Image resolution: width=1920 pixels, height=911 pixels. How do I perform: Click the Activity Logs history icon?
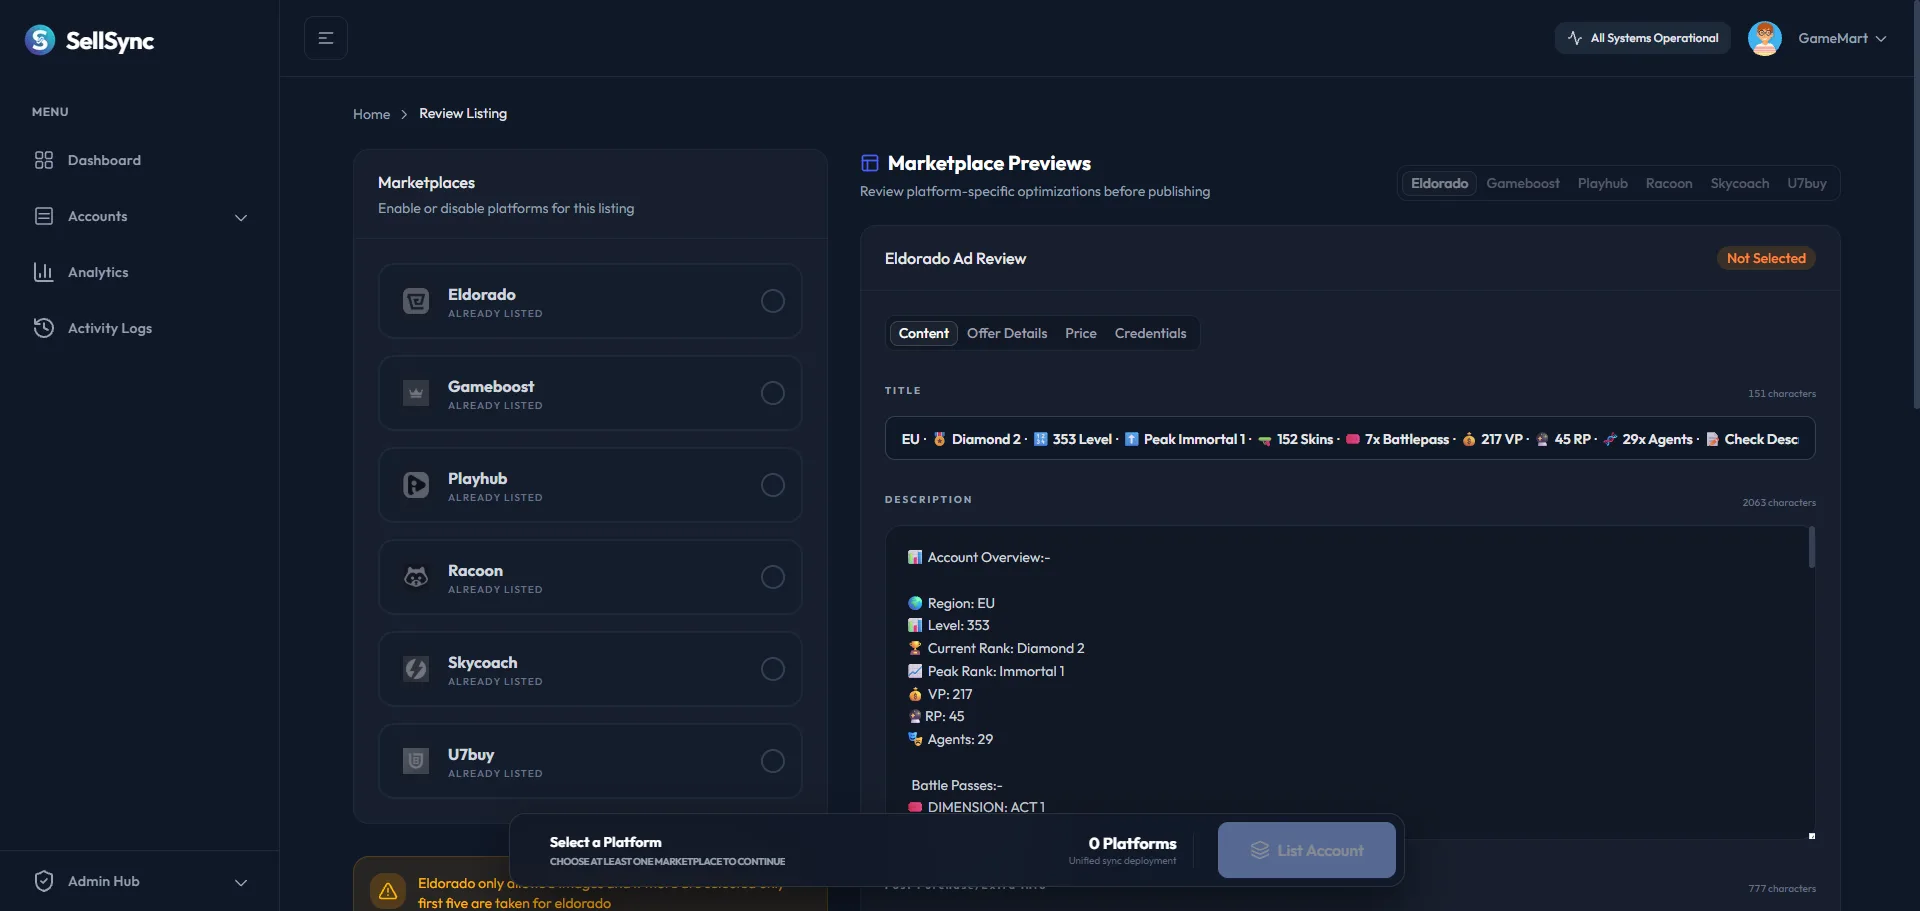click(44, 328)
